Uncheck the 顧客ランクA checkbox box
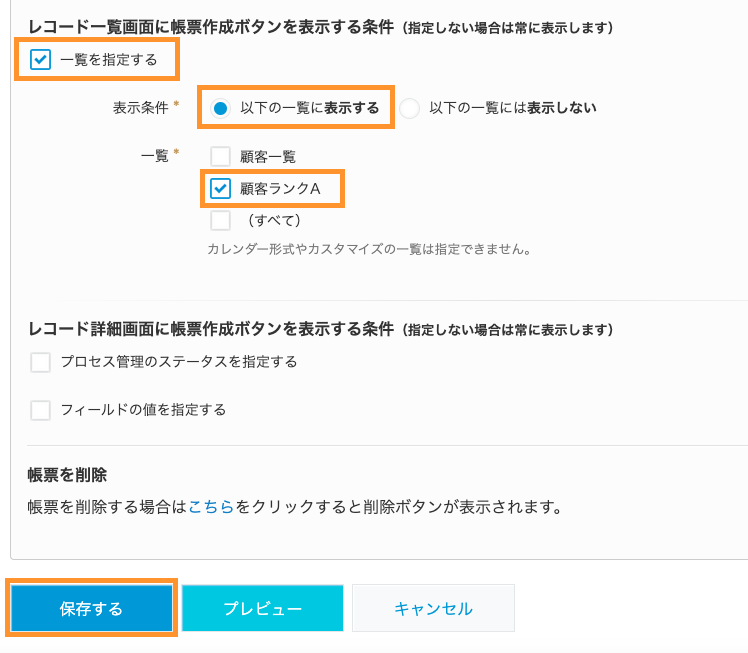This screenshot has width=748, height=653. click(220, 188)
